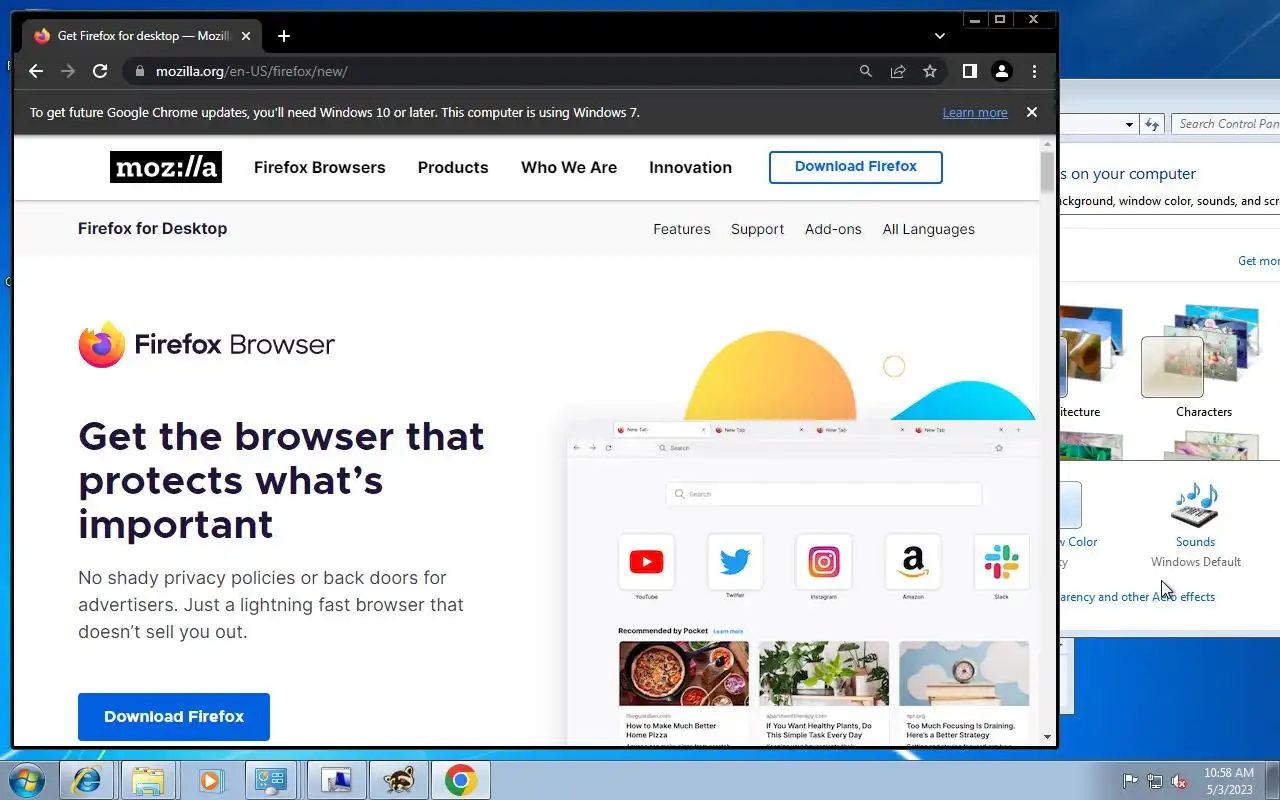Viewport: 1280px width, 800px height.
Task: Dismiss the Windows 7 update notification bar
Action: [1032, 112]
